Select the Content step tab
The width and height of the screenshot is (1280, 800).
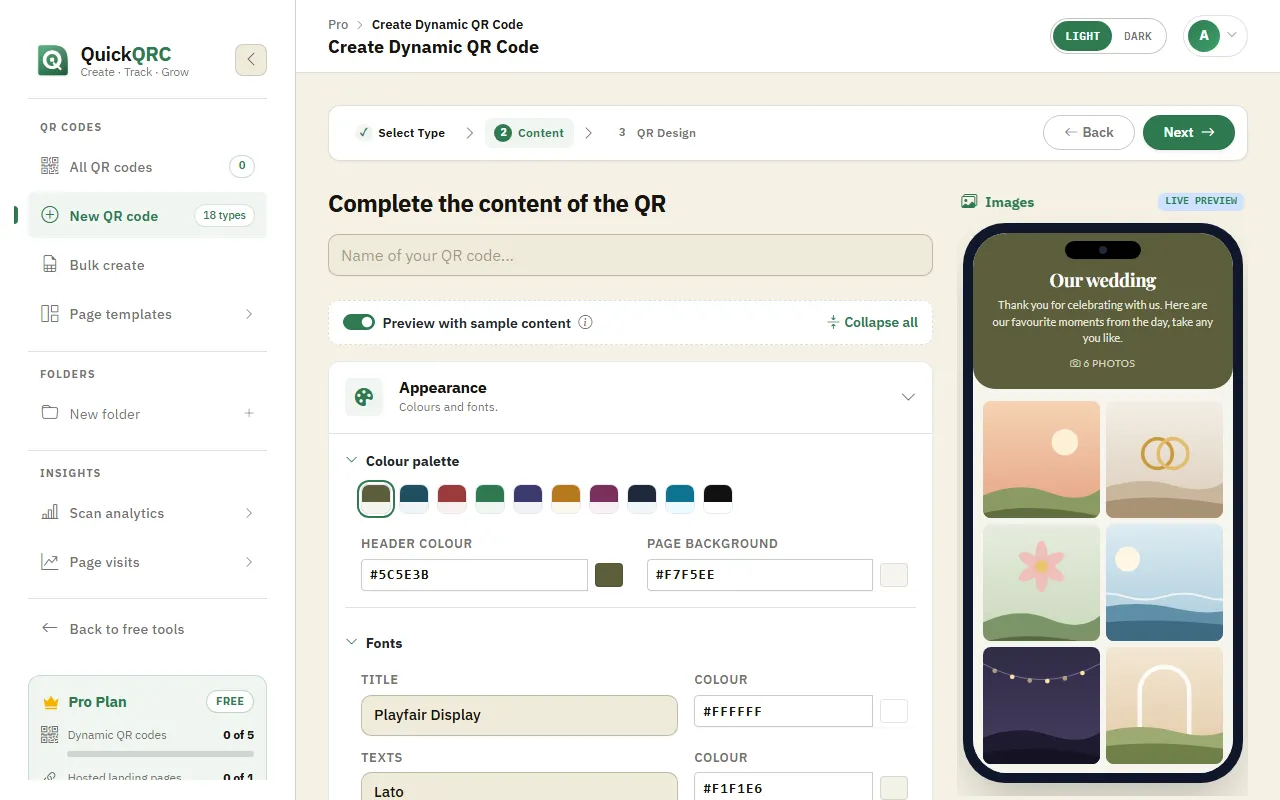click(x=529, y=133)
